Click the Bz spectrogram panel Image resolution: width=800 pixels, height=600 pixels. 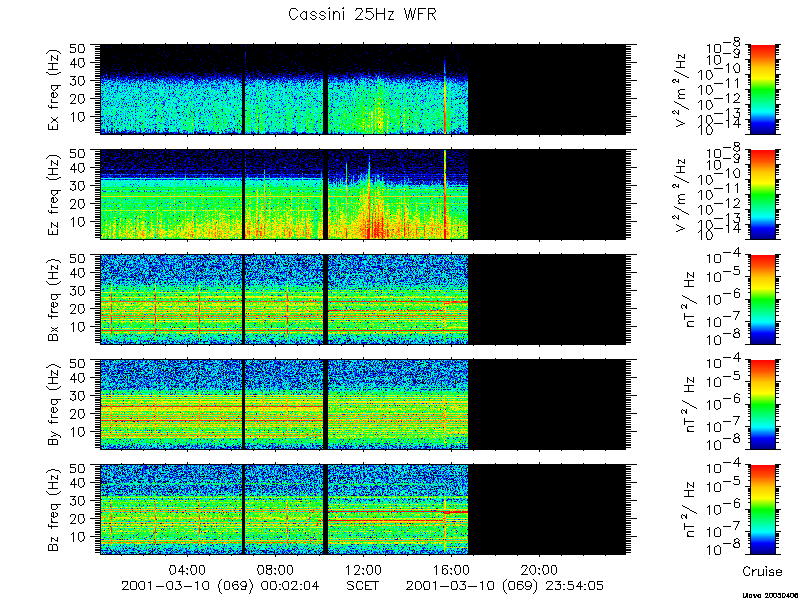[x=362, y=510]
